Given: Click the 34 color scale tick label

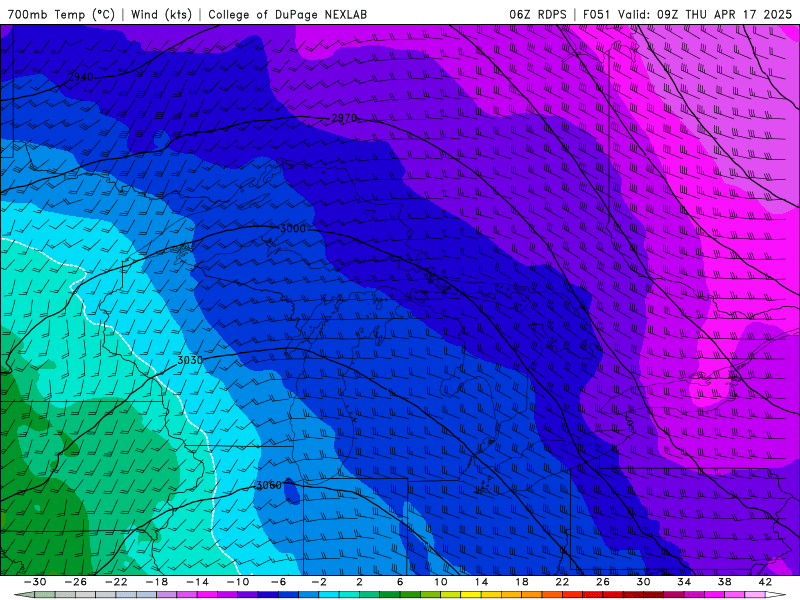Looking at the screenshot, I should [684, 582].
